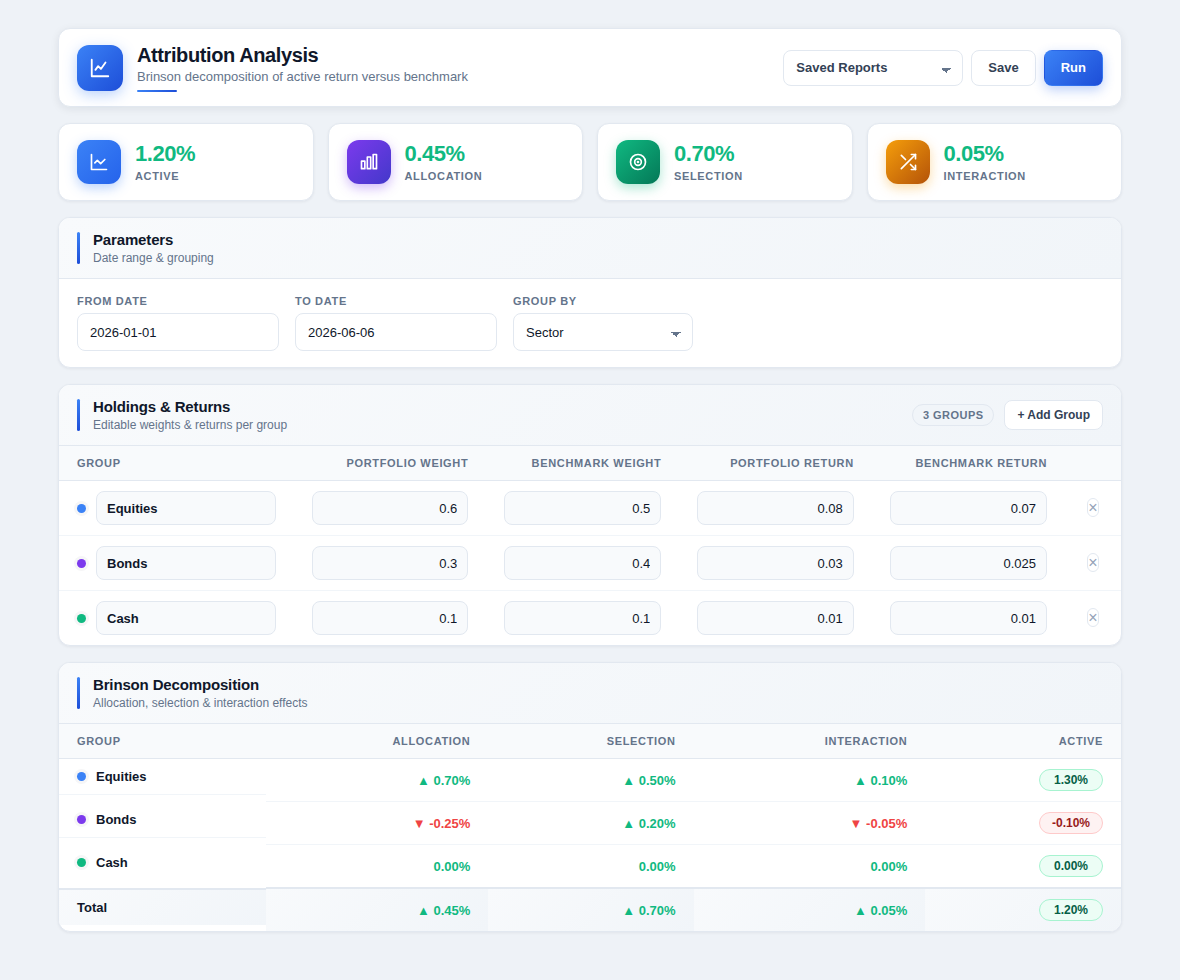This screenshot has height=980, width=1180.
Task: Click the green Selection target icon
Action: click(637, 162)
